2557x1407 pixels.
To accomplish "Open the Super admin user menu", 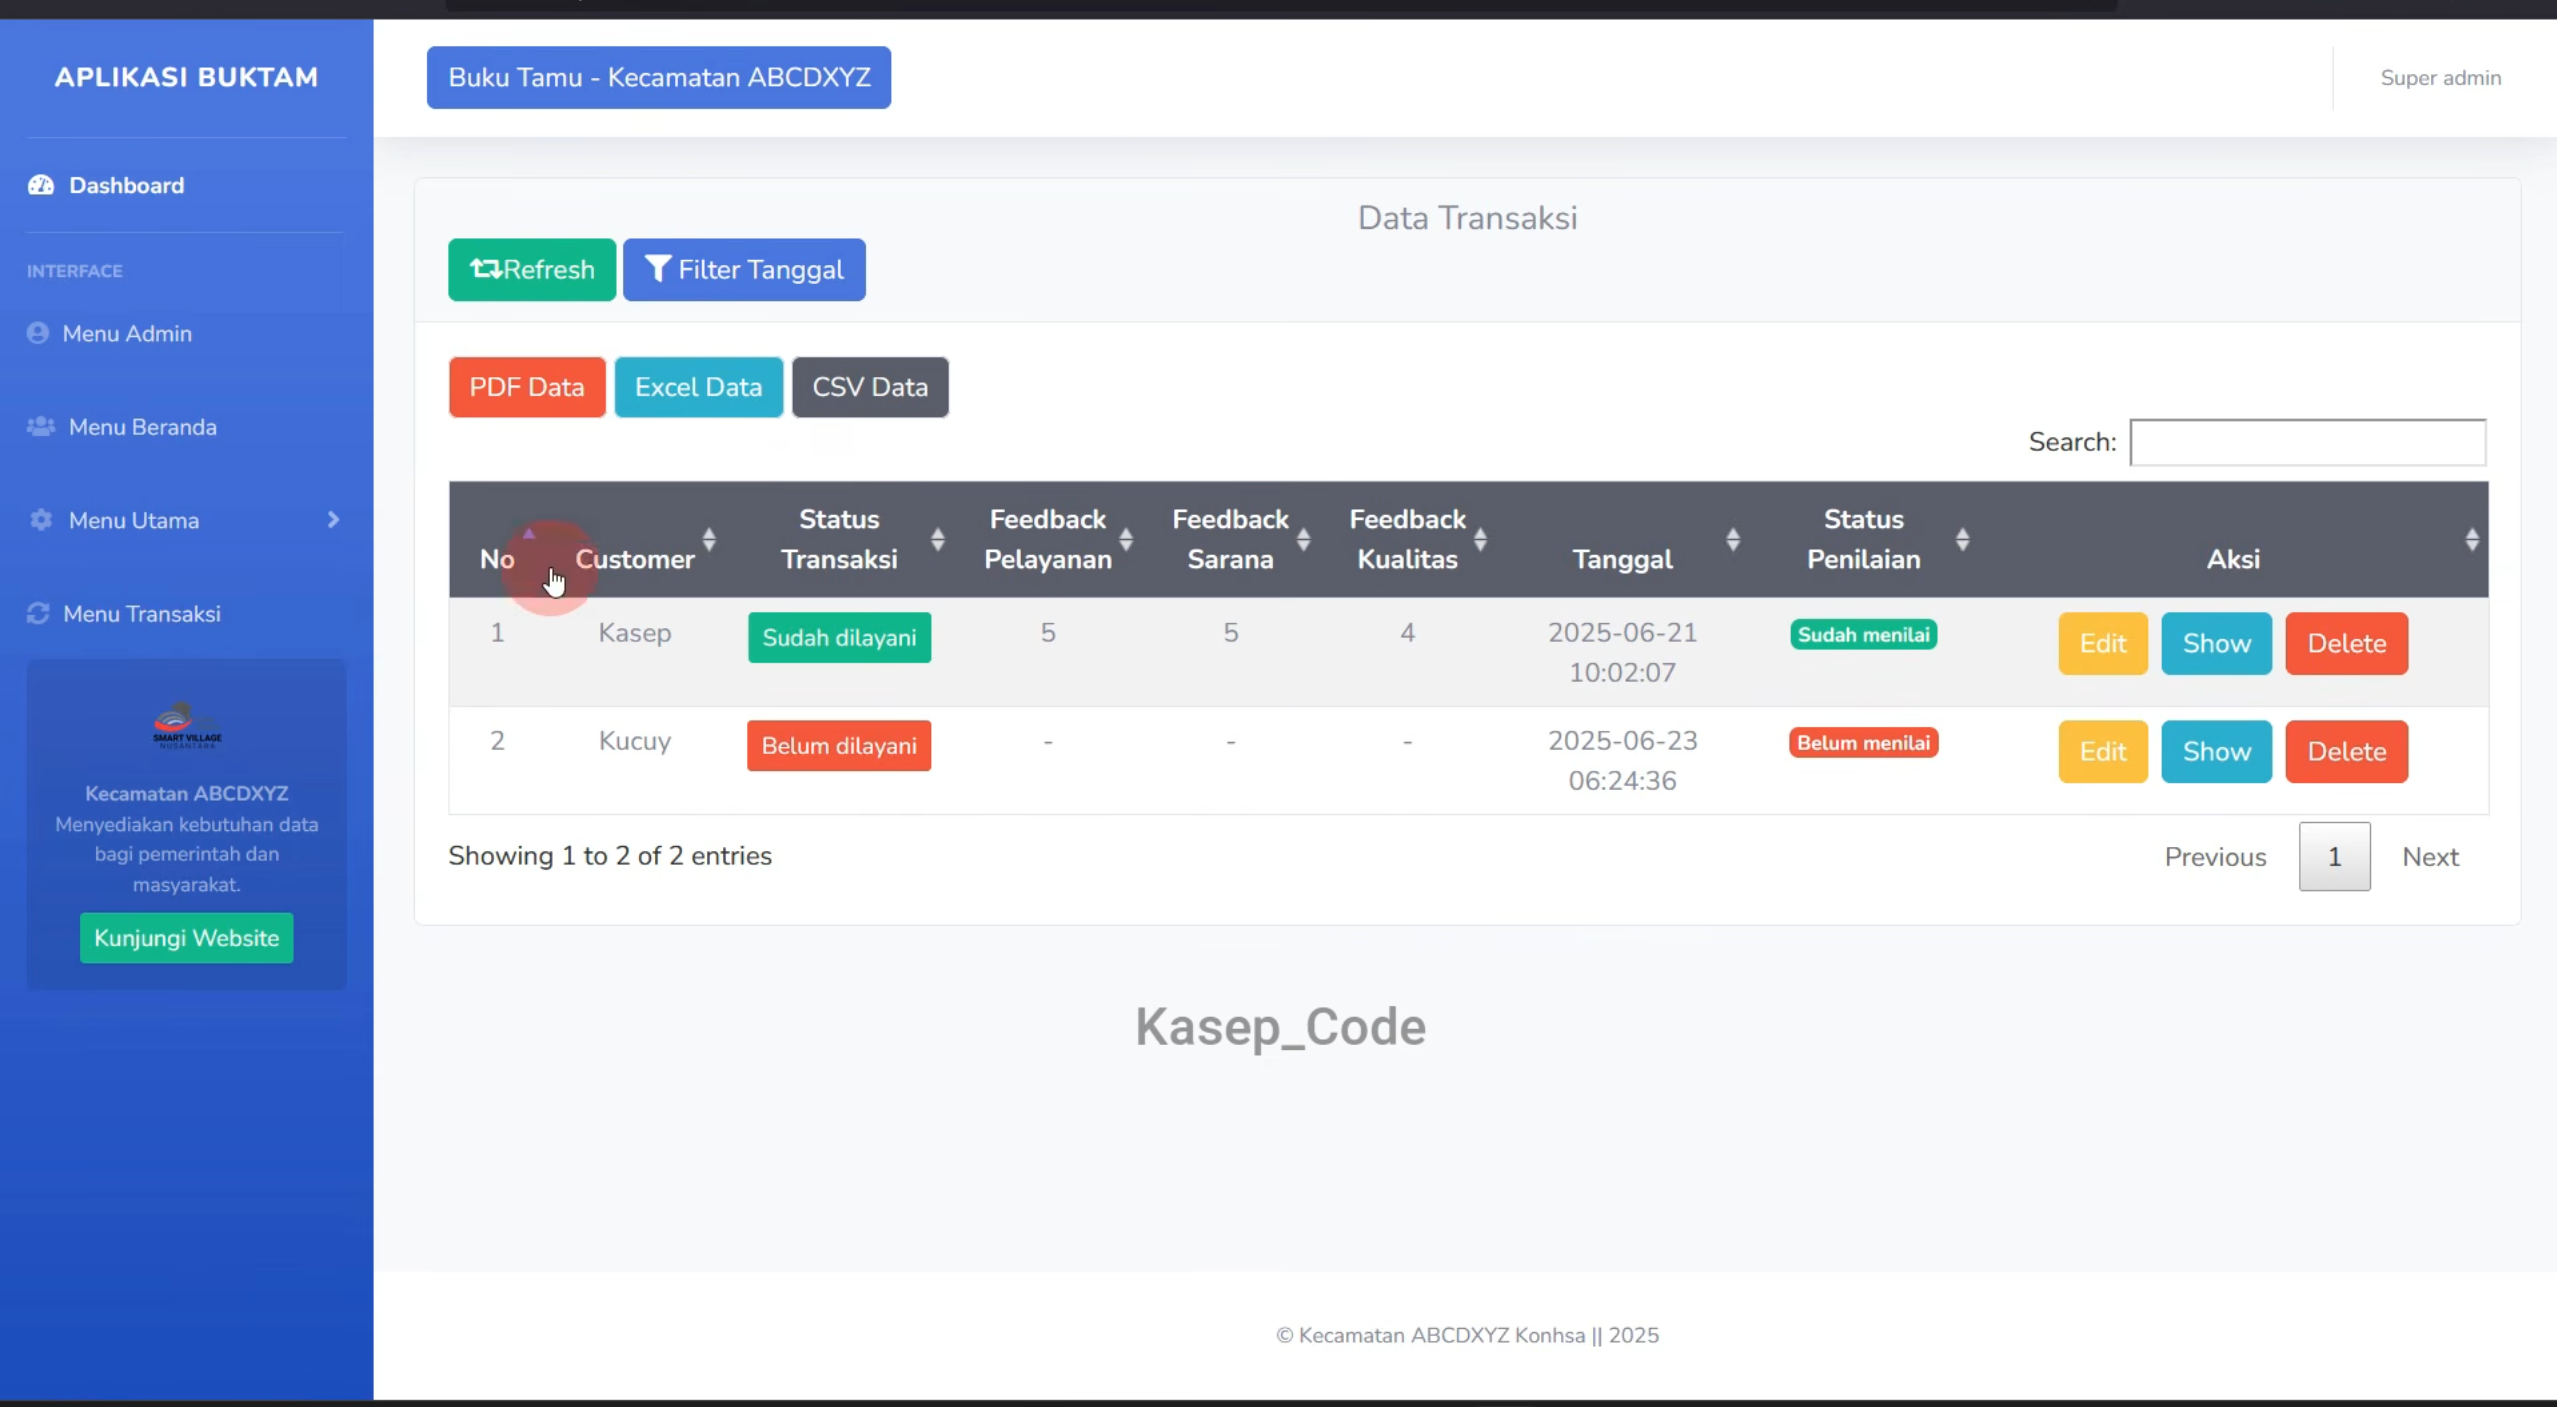I will [2440, 78].
